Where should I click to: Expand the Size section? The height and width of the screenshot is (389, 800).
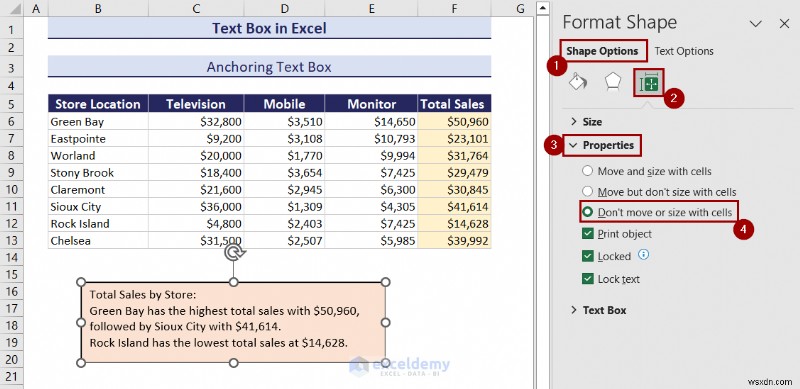click(587, 121)
